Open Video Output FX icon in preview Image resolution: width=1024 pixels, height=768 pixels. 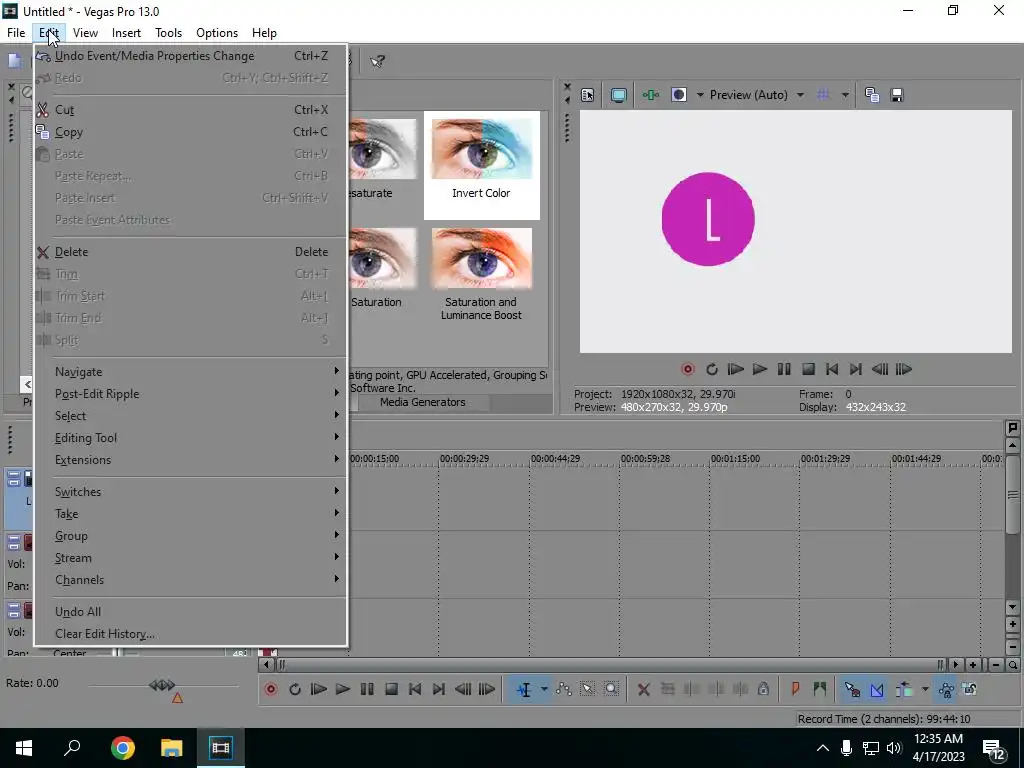[x=650, y=95]
